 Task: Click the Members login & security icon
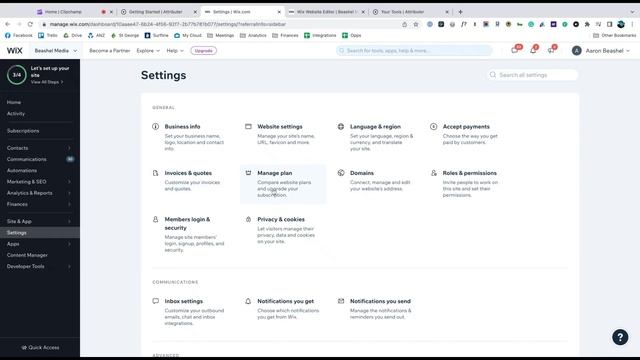click(156, 220)
